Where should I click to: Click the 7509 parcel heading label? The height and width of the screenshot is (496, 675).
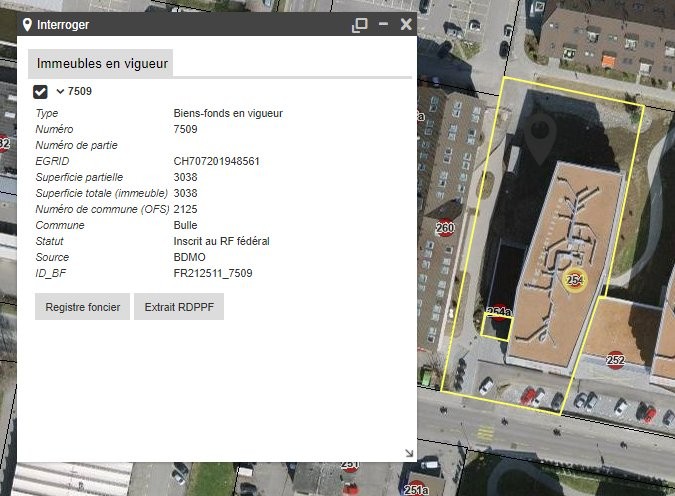click(x=80, y=92)
